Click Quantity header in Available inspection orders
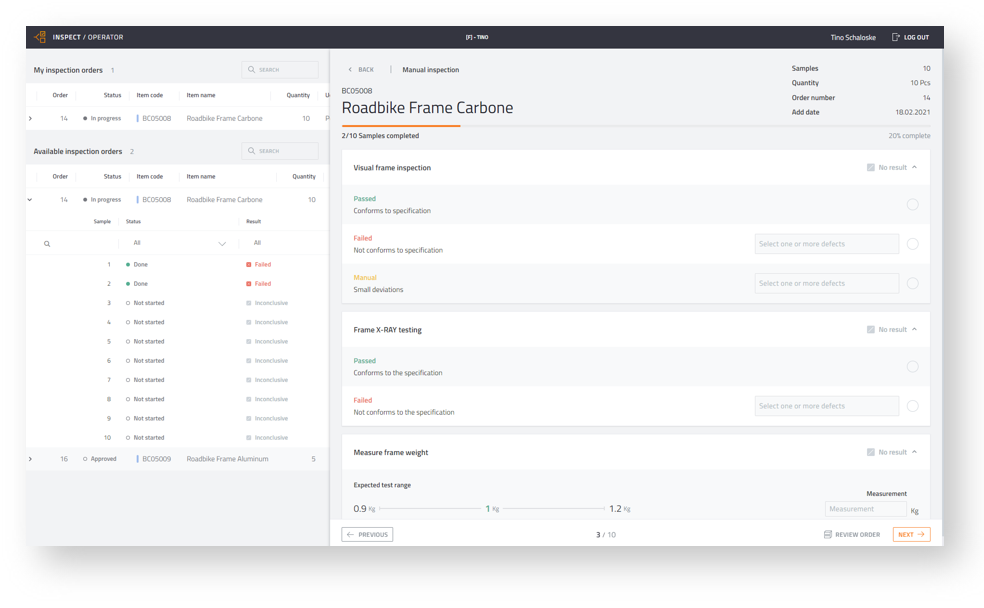The width and height of the screenshot is (984, 608). click(x=304, y=177)
